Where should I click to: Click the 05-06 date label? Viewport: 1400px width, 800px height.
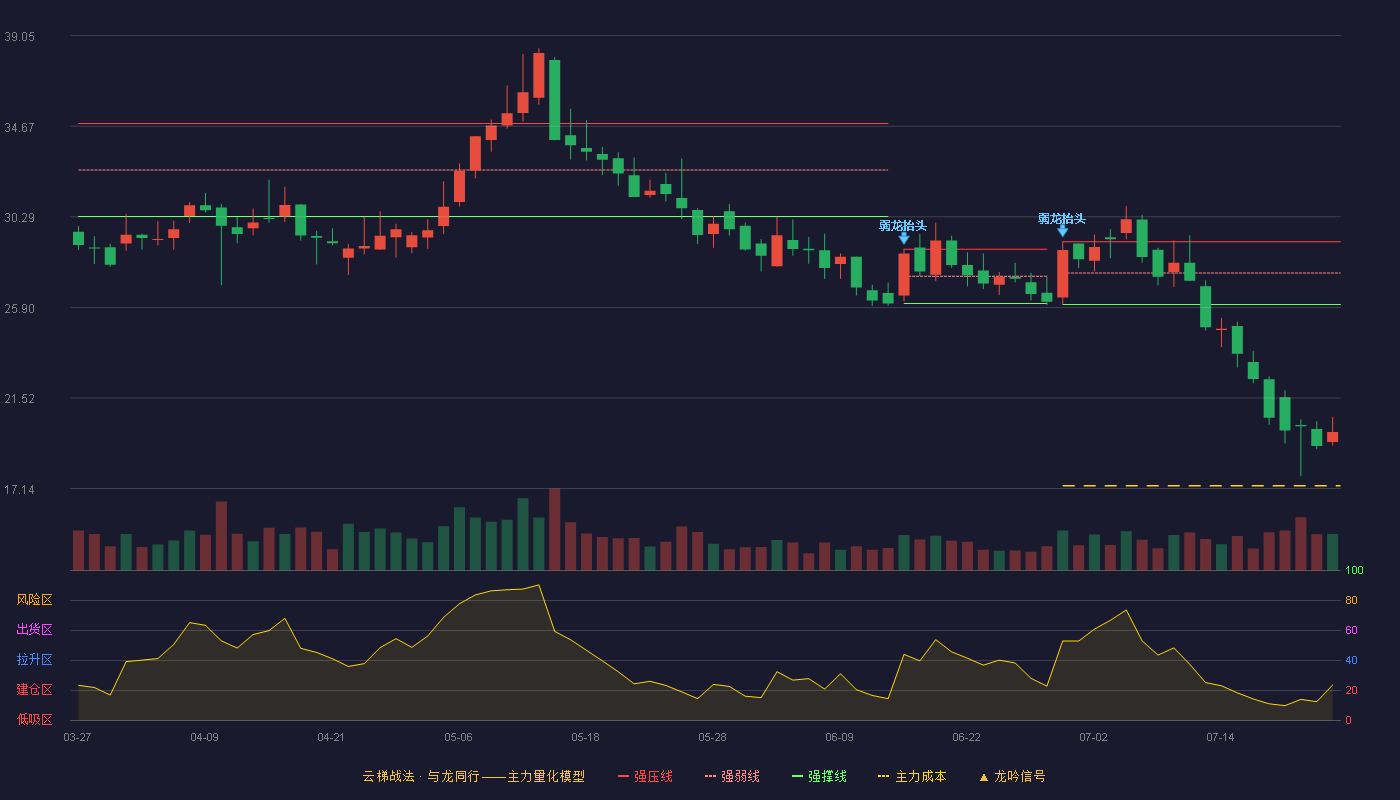coord(458,737)
